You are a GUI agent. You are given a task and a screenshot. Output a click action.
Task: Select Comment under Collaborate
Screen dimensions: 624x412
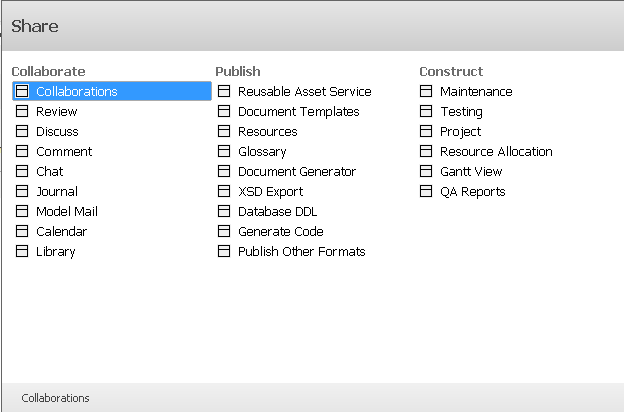(64, 152)
